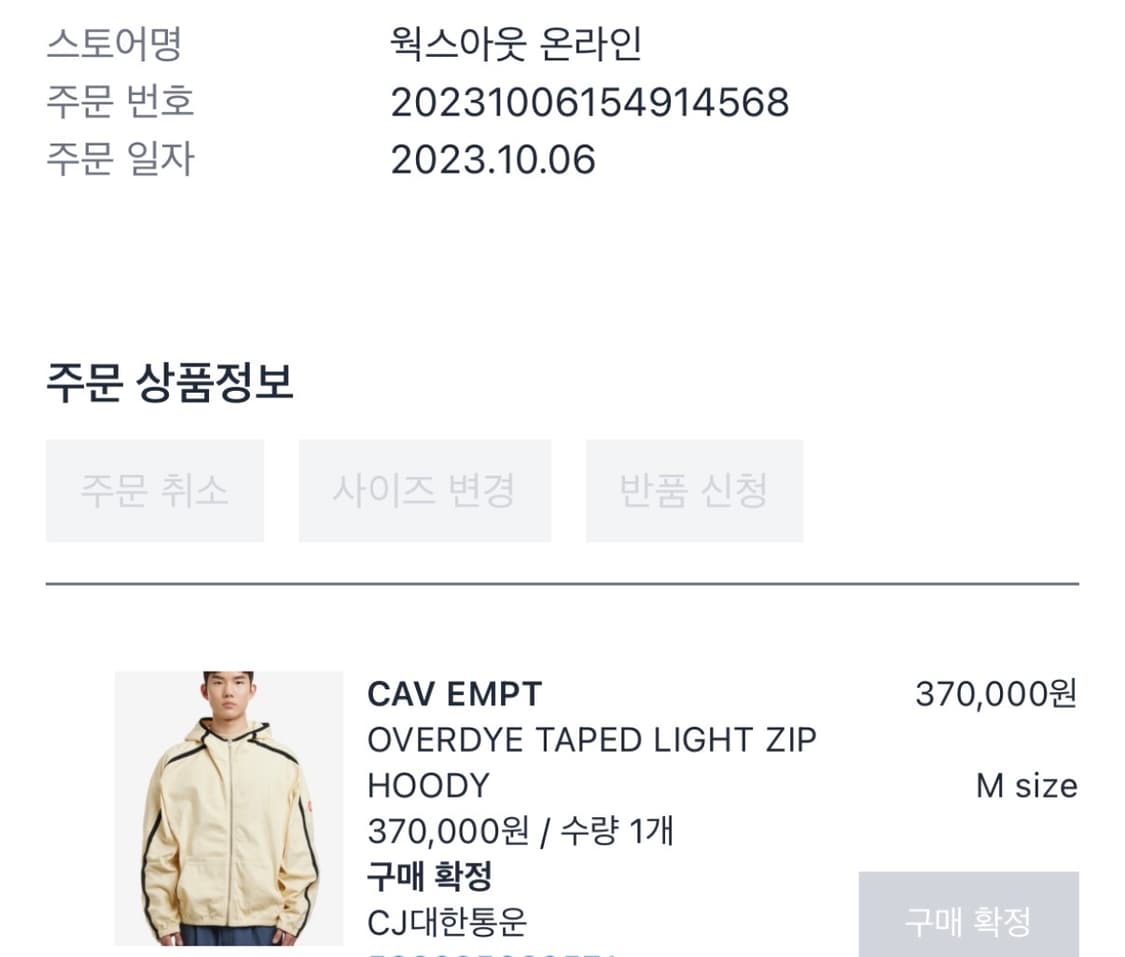This screenshot has height=957, width=1125.
Task: Tap the CJ대한통운 courier name
Action: point(447,921)
